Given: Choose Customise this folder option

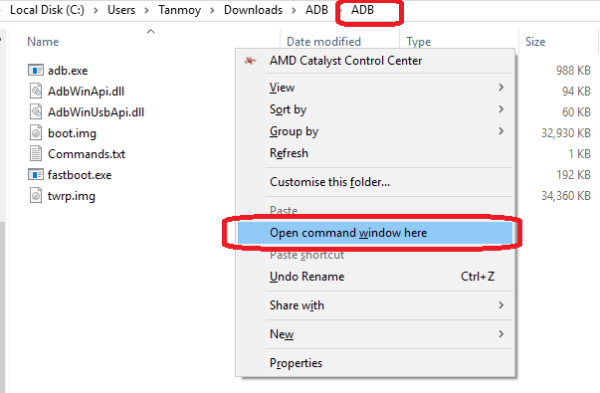Looking at the screenshot, I should 330,182.
